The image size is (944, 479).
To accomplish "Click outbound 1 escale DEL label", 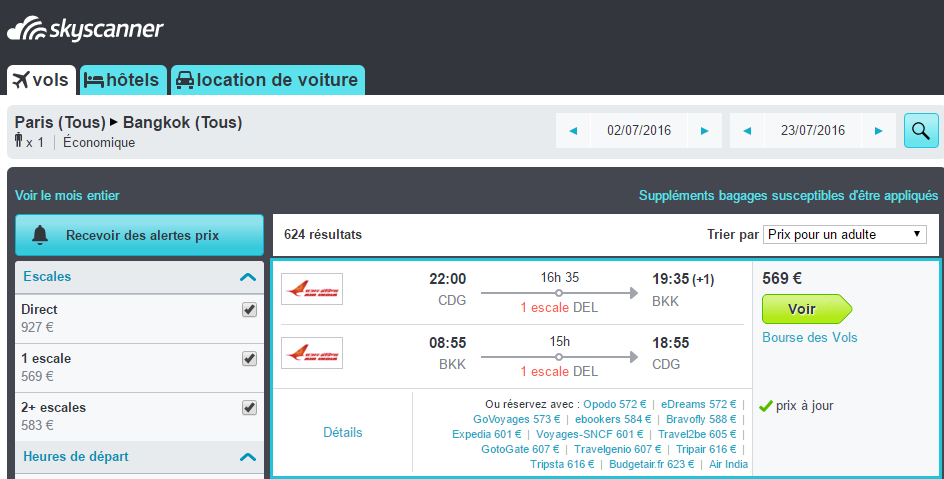I will tap(559, 307).
